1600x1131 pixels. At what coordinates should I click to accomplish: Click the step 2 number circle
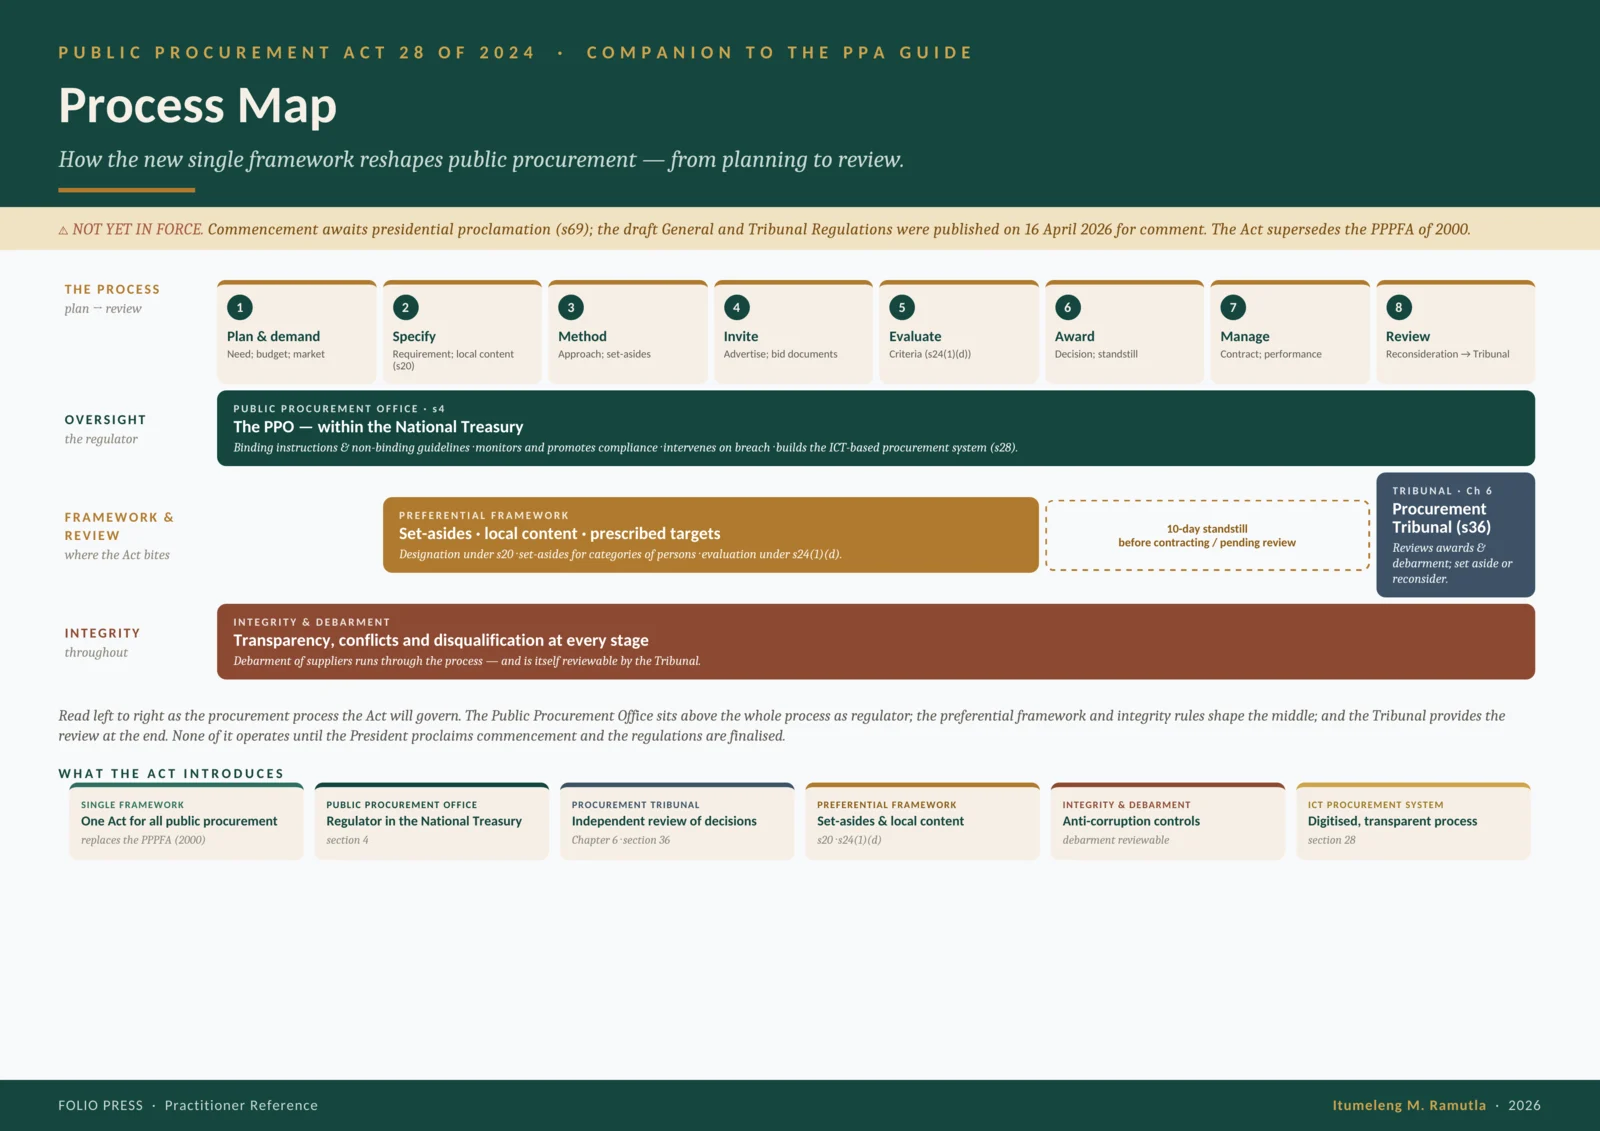point(405,307)
